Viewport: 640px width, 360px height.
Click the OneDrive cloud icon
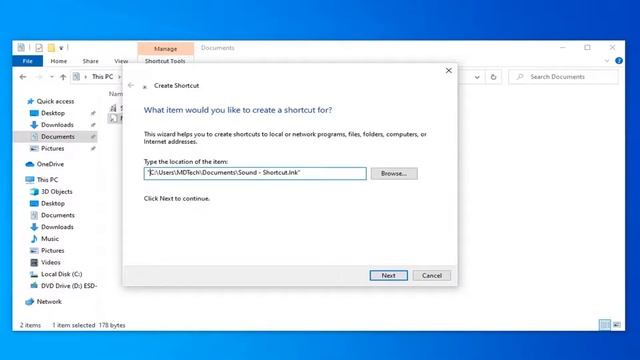[x=29, y=164]
